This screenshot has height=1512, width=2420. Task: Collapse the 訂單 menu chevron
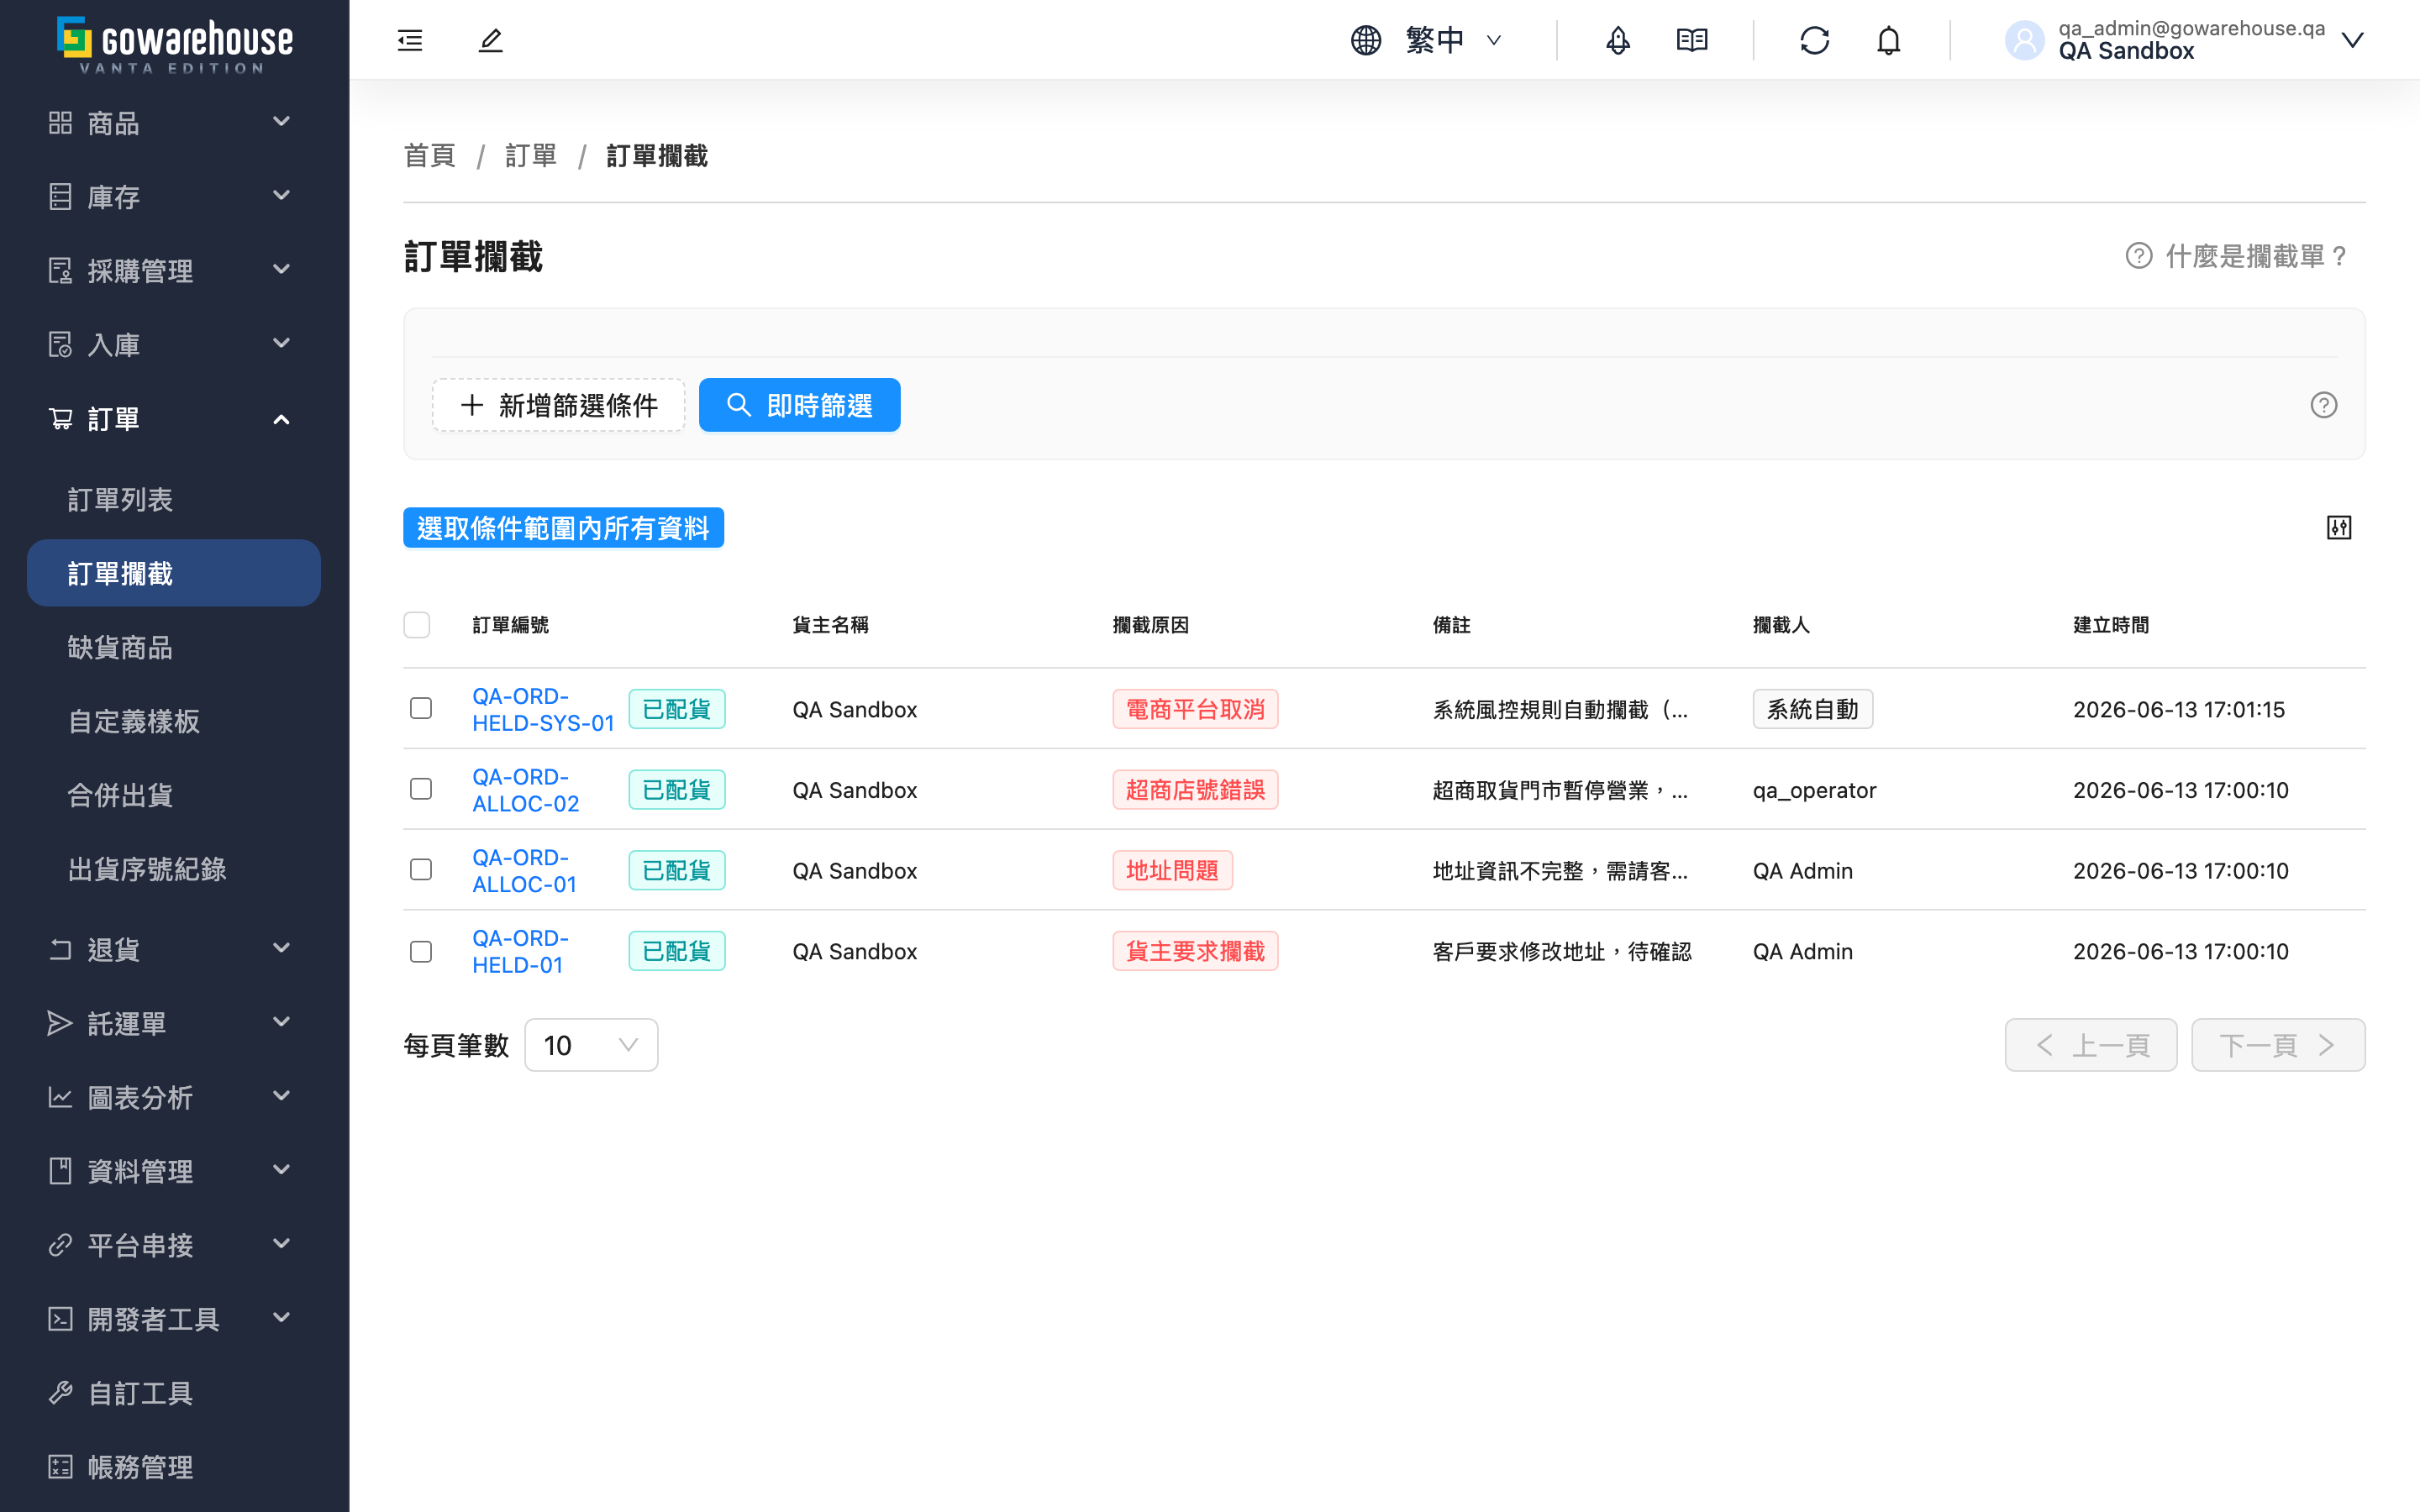click(x=282, y=419)
